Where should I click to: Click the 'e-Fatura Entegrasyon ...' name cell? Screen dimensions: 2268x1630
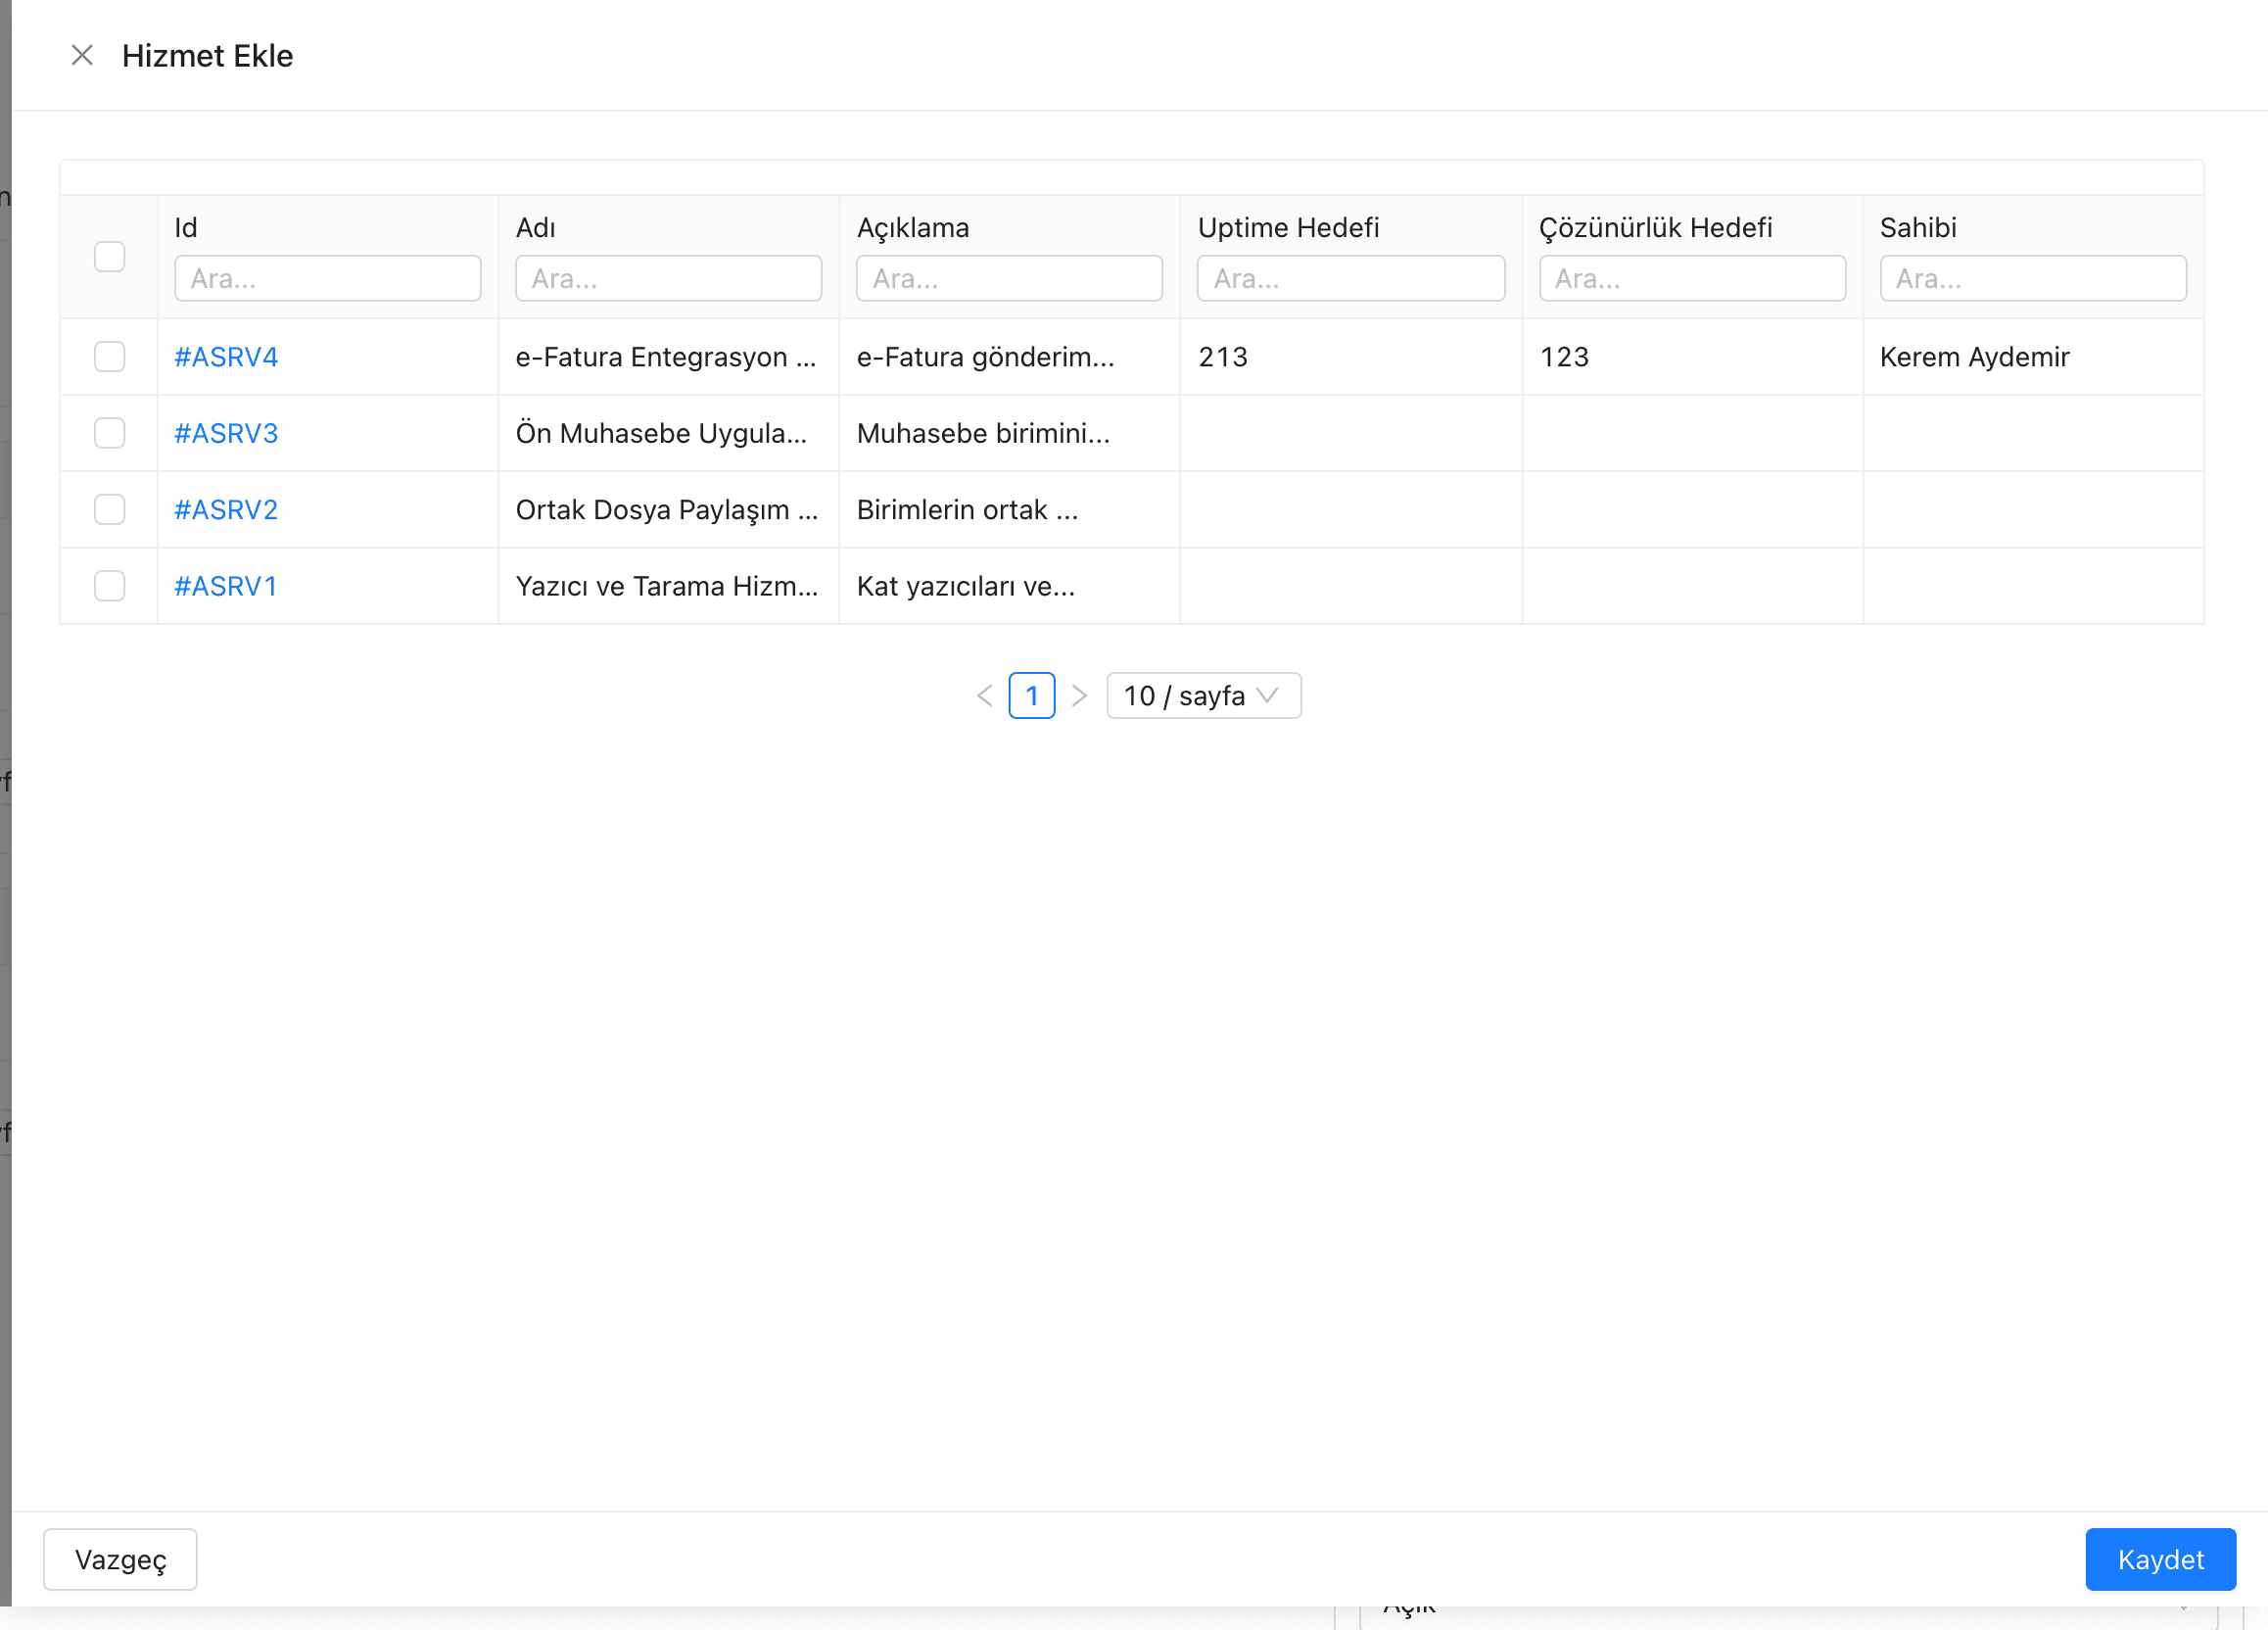pyautogui.click(x=669, y=357)
